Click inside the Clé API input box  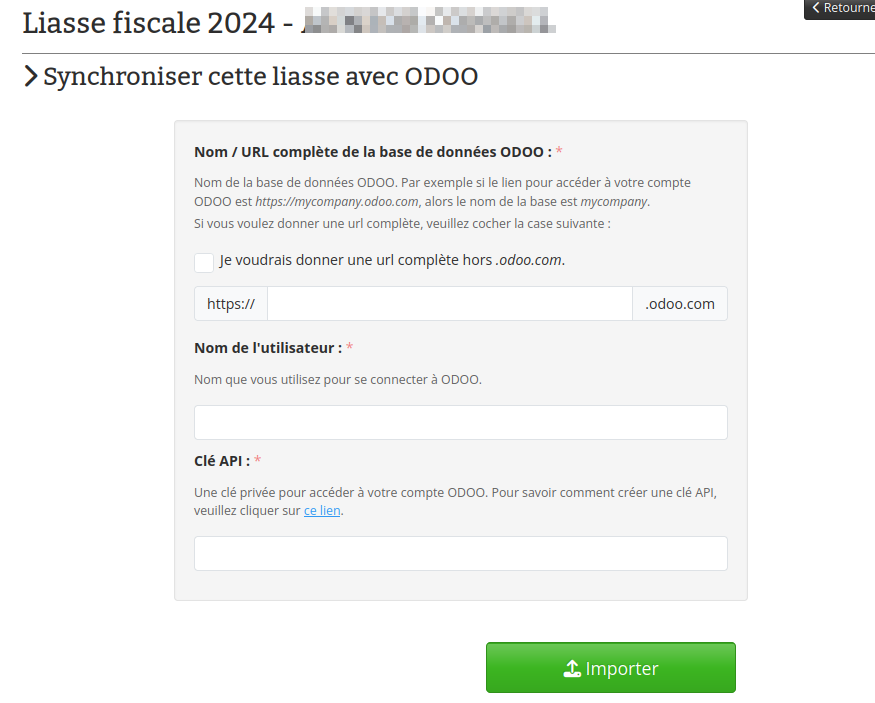(x=460, y=553)
